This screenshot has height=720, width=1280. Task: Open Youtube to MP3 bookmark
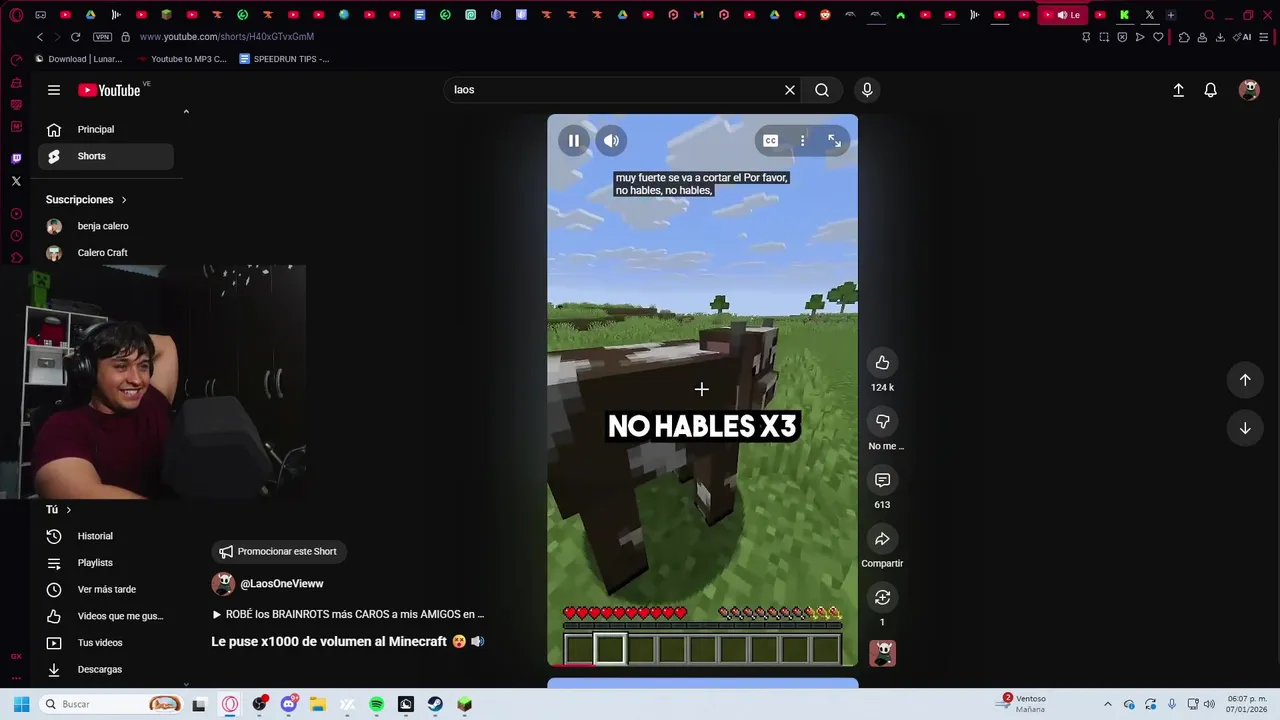(181, 59)
